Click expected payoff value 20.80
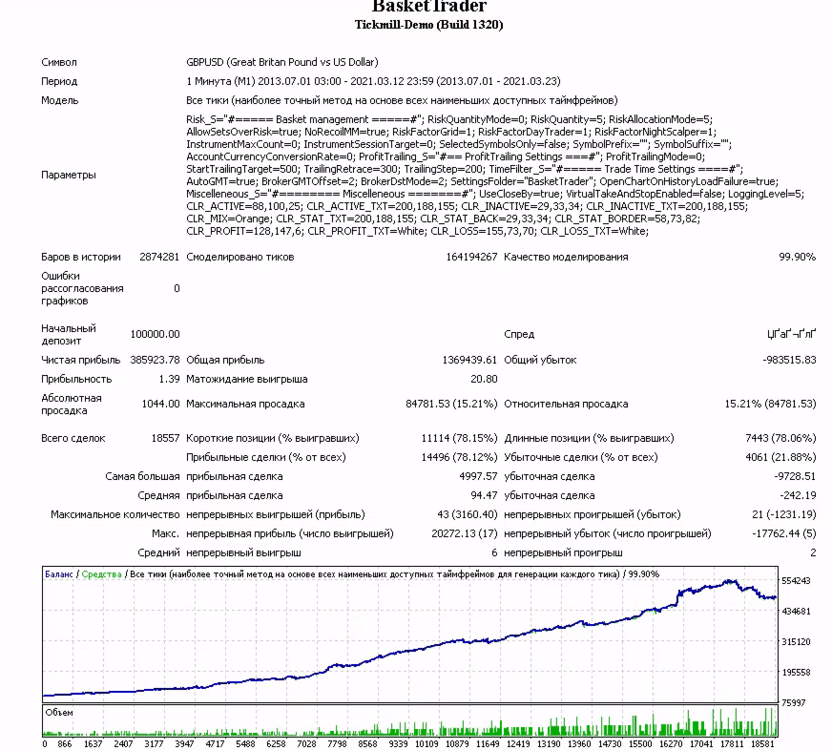This screenshot has width=832, height=750. [483, 379]
